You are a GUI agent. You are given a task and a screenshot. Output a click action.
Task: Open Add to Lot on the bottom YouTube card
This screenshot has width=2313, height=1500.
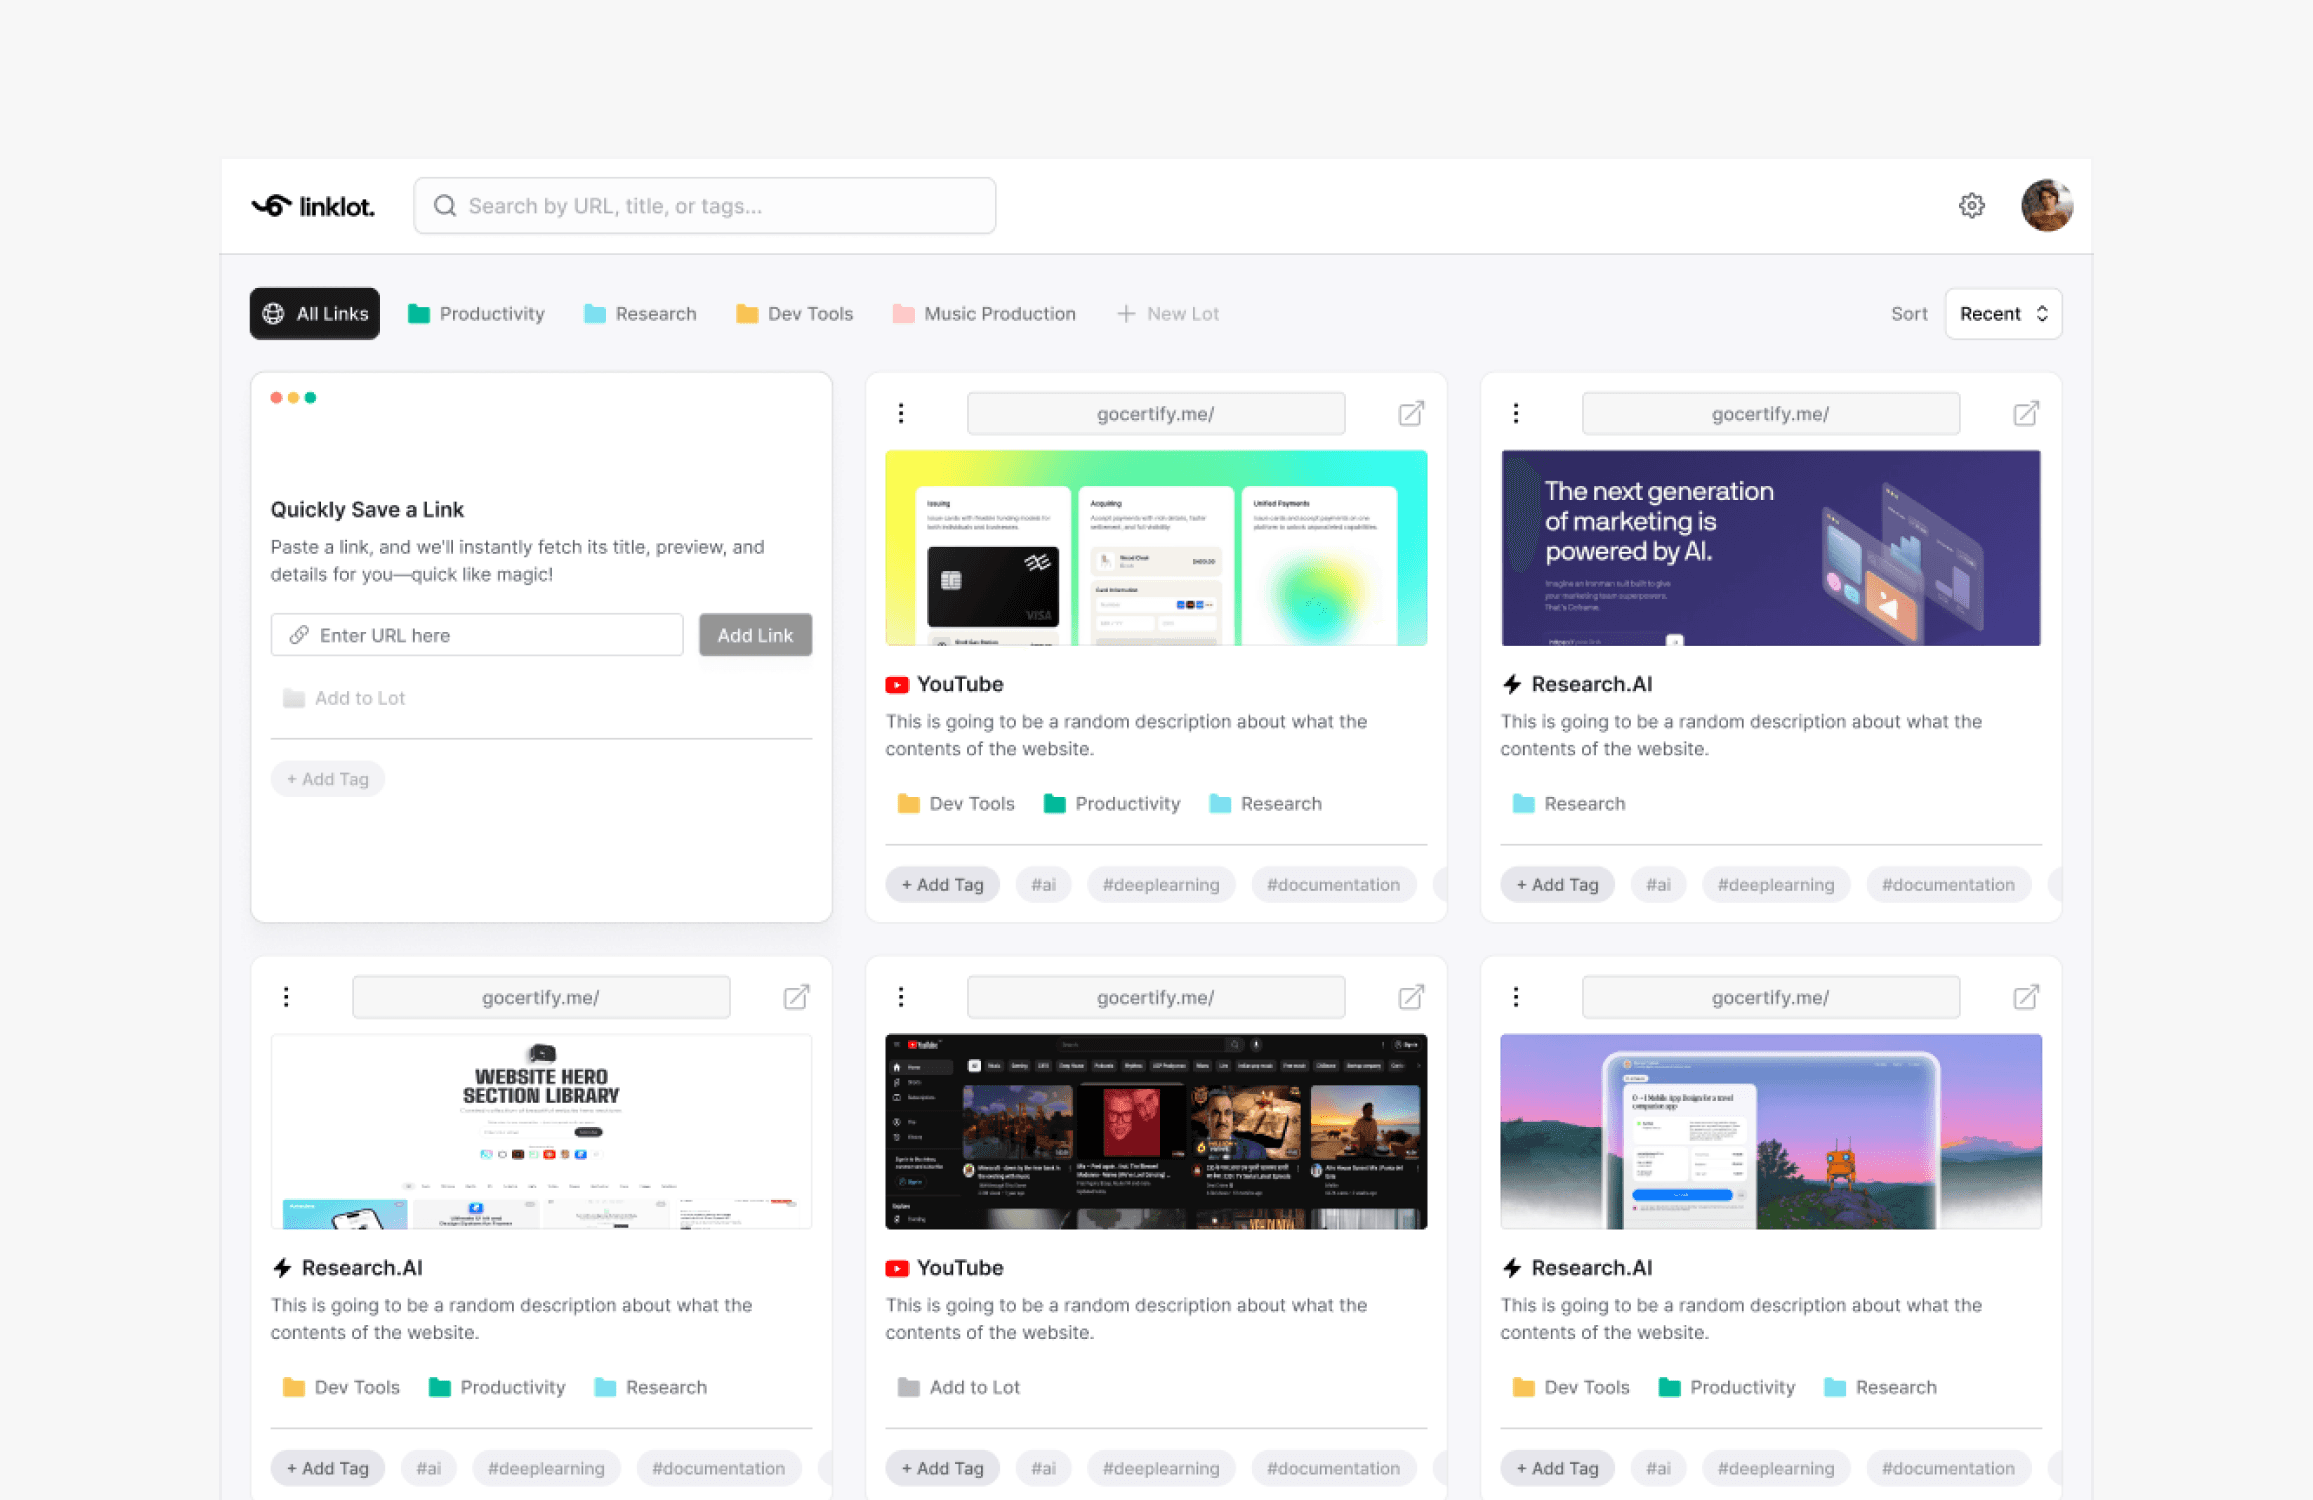pyautogui.click(x=957, y=1387)
